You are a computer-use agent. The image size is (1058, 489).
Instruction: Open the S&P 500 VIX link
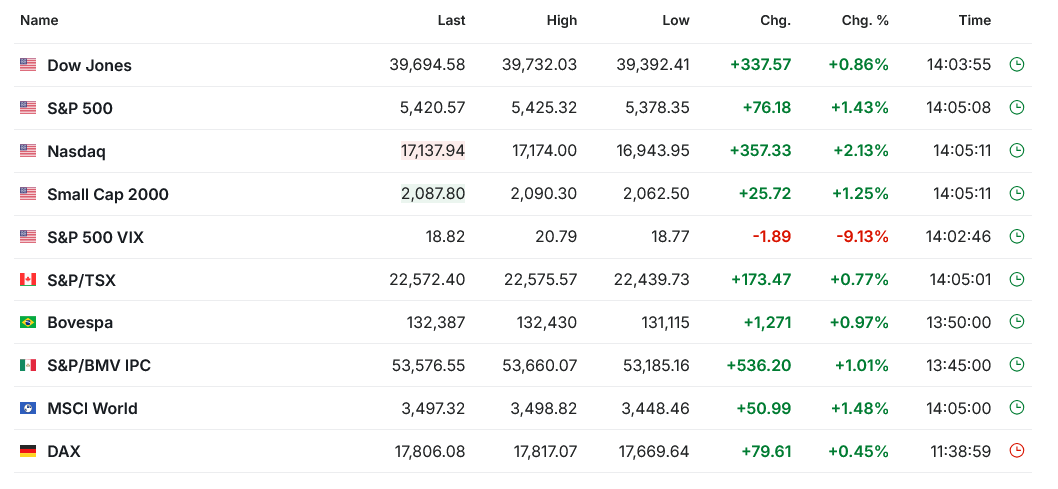coord(95,237)
